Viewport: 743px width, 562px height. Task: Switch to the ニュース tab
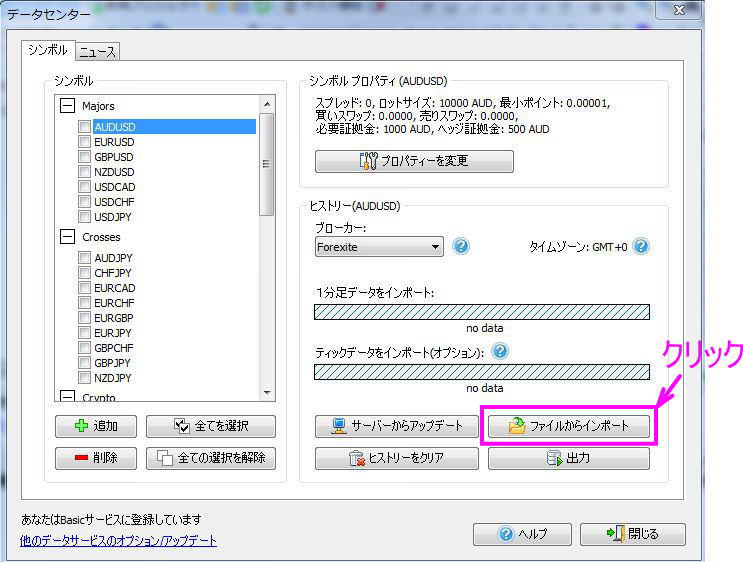[x=98, y=52]
